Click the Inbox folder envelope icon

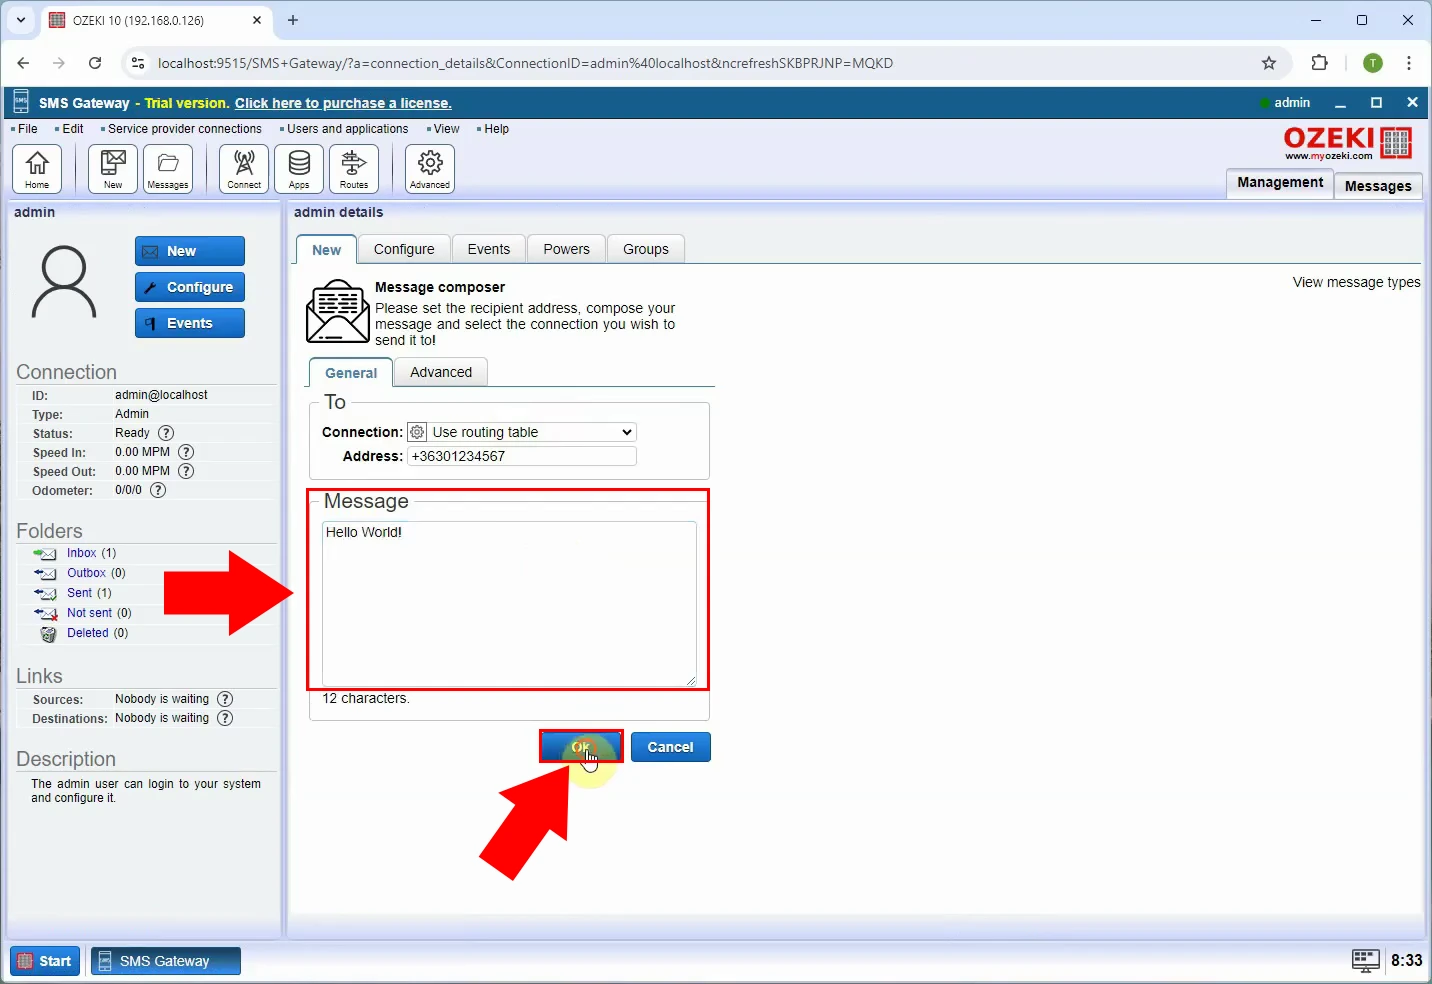(x=46, y=553)
